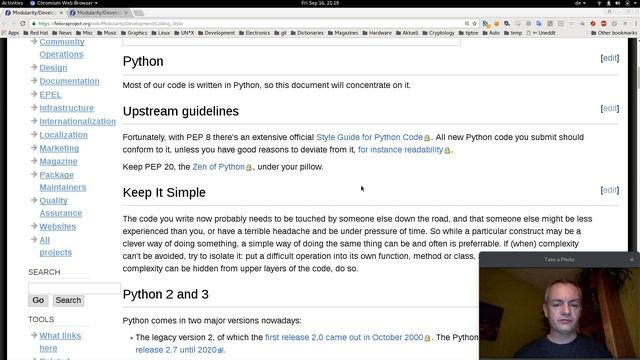This screenshot has width=640, height=360.
Task: Open the EPEL sidebar link
Action: (x=50, y=94)
